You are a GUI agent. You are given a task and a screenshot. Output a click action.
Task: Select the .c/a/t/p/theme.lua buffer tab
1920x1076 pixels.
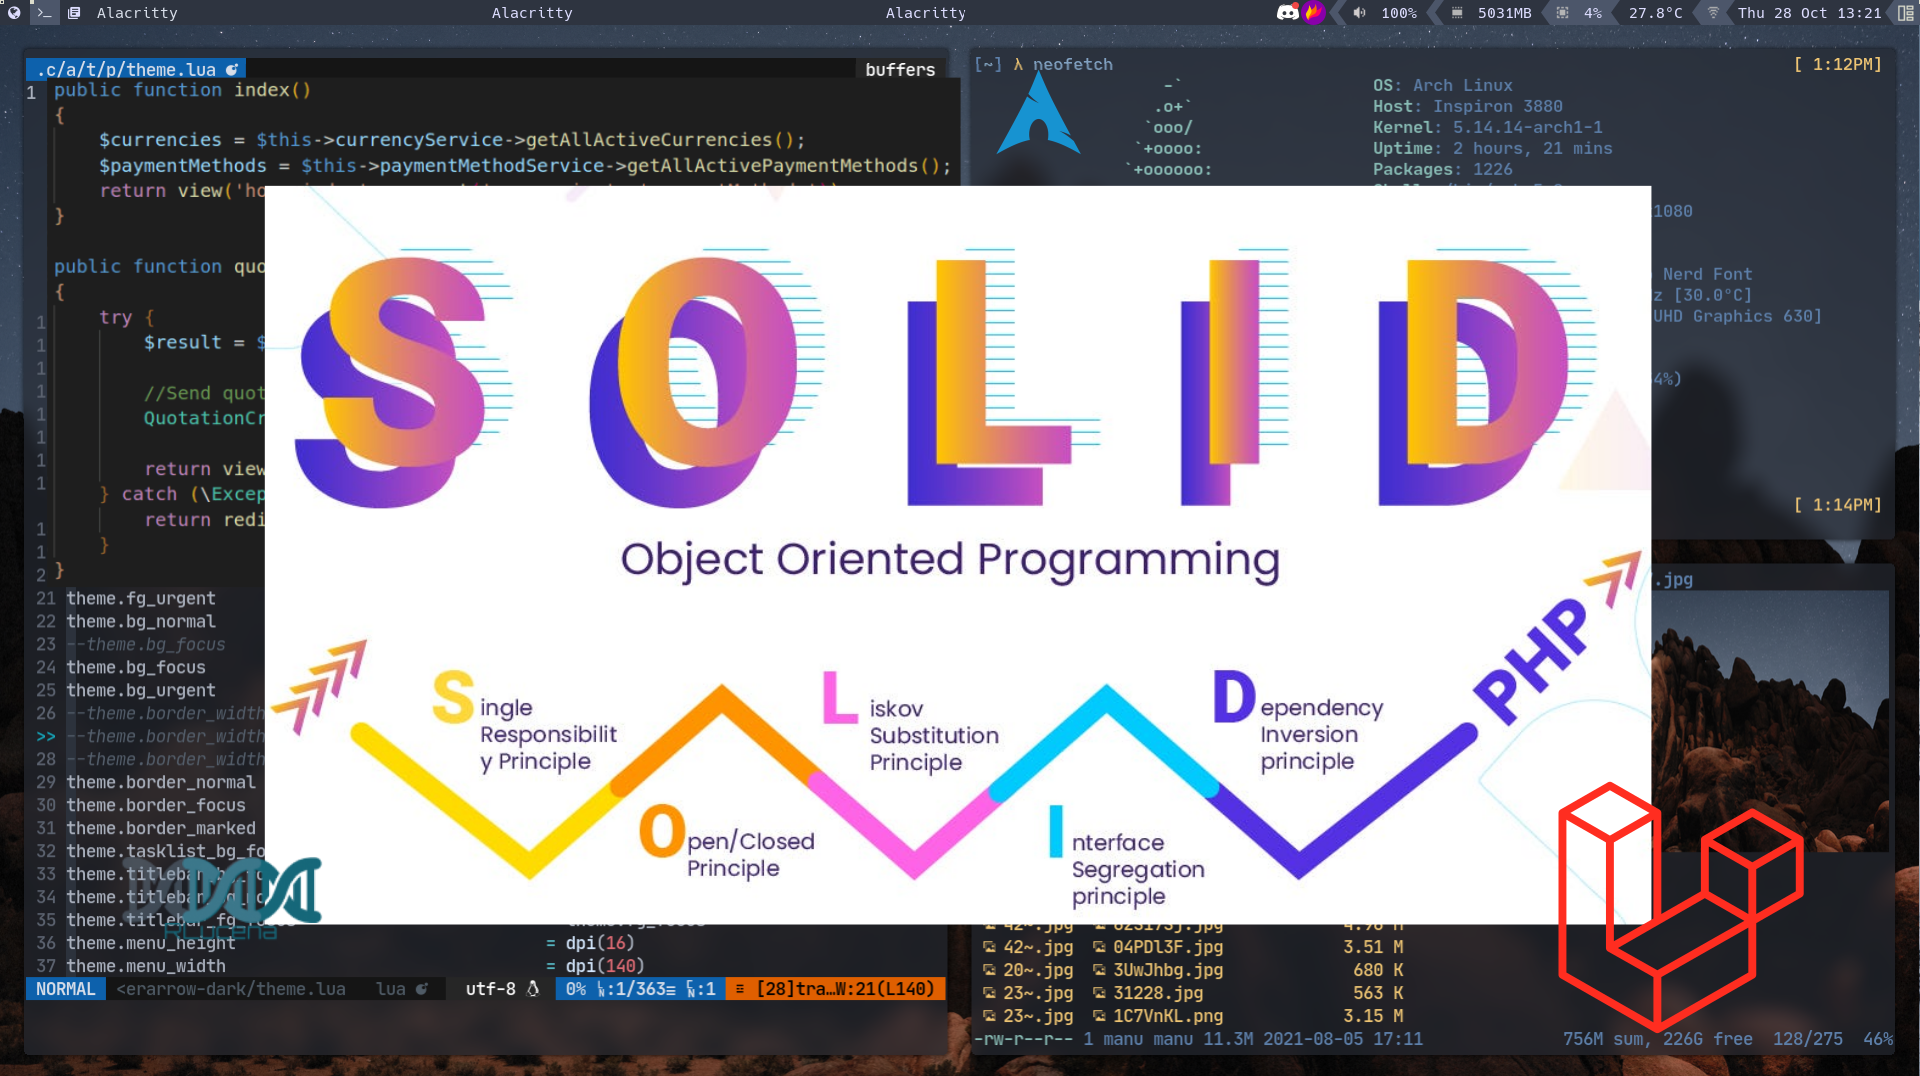[136, 69]
